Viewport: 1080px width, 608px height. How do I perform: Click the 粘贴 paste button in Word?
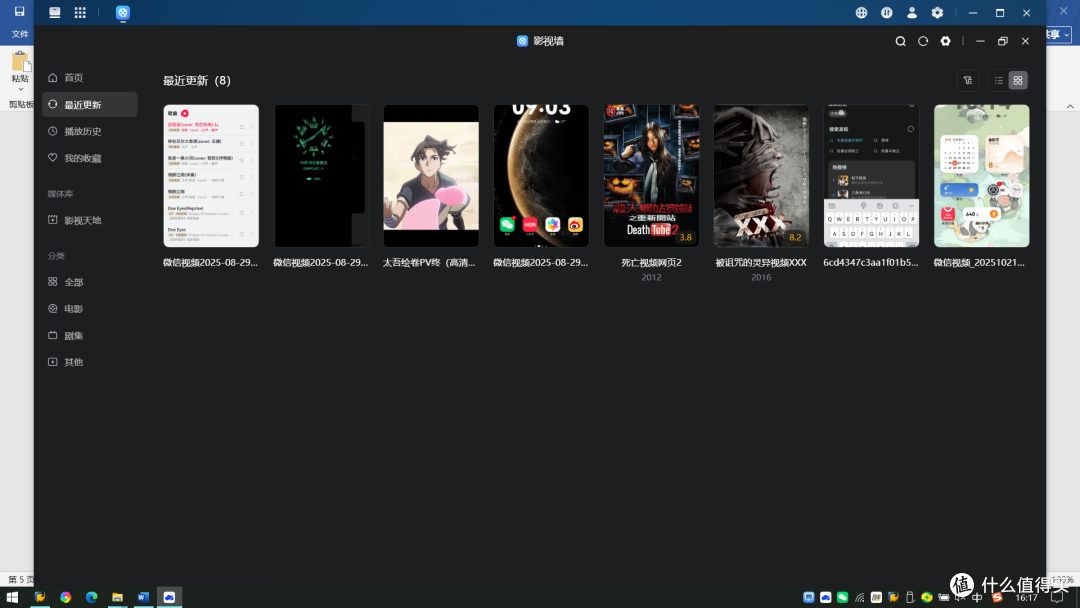pos(20,67)
